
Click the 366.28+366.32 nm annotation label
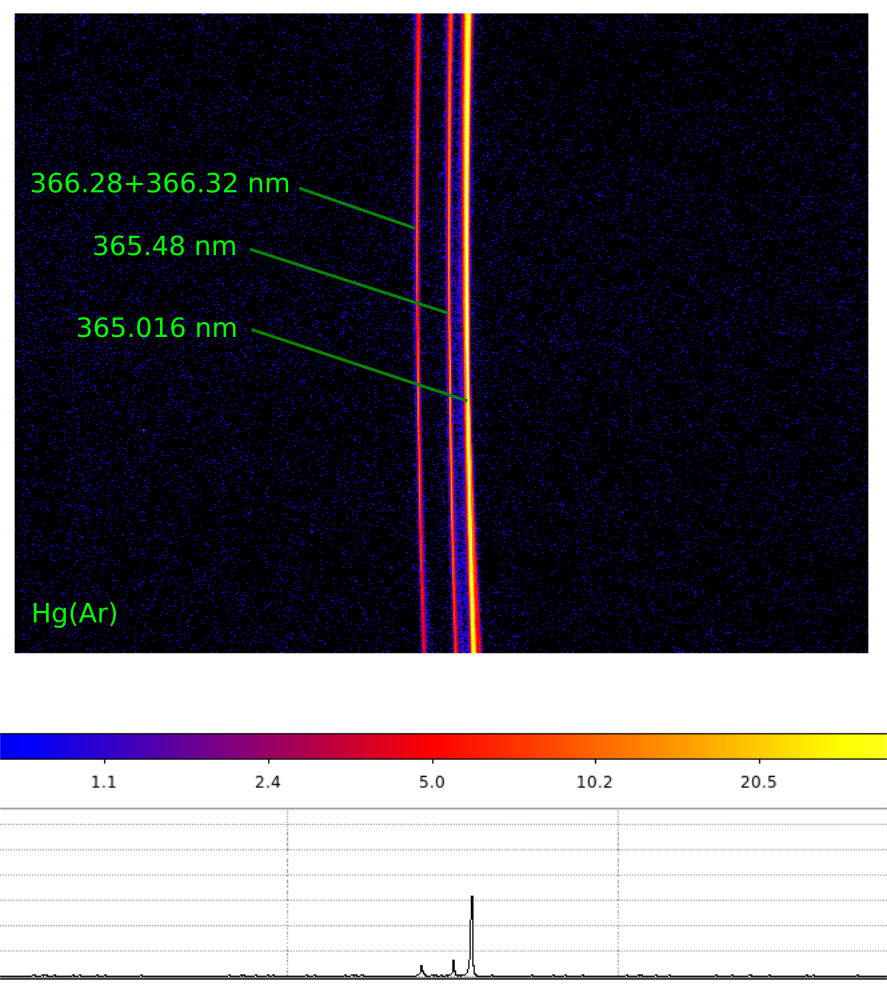(x=160, y=184)
